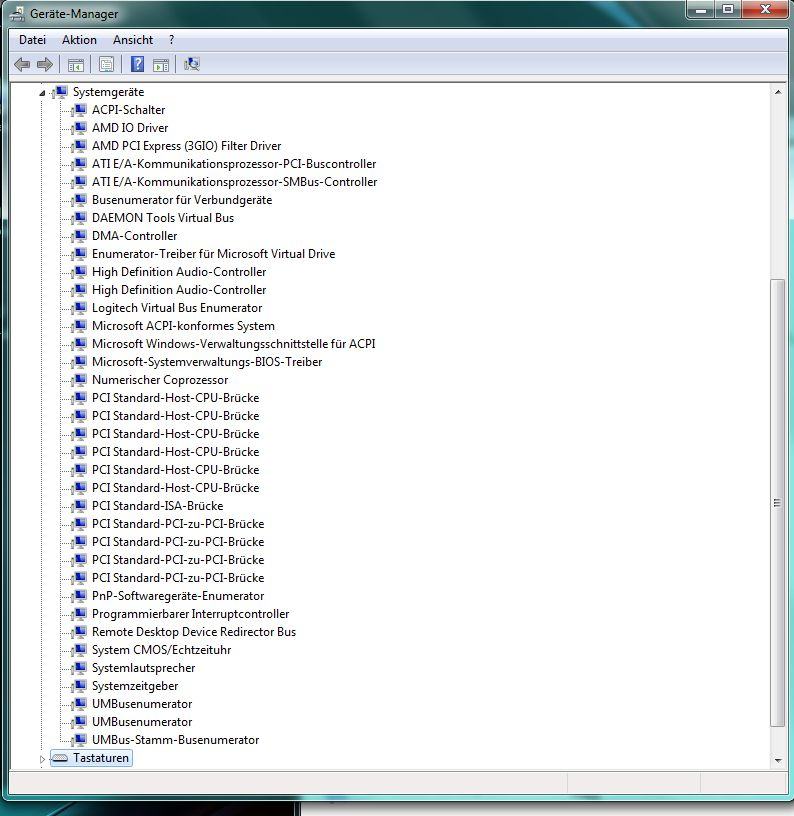Open Help with the blue question mark icon
The height and width of the screenshot is (816, 794).
(x=137, y=64)
